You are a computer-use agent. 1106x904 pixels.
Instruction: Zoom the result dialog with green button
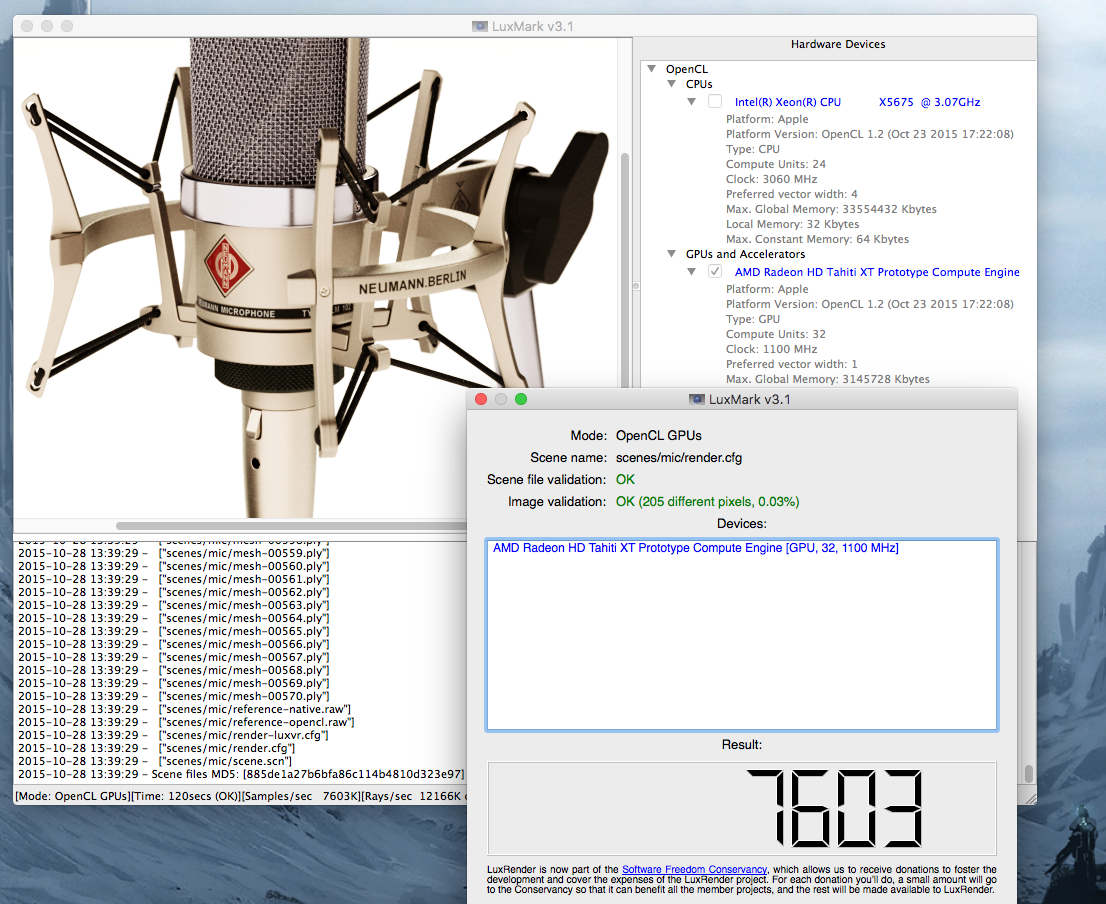click(x=520, y=399)
